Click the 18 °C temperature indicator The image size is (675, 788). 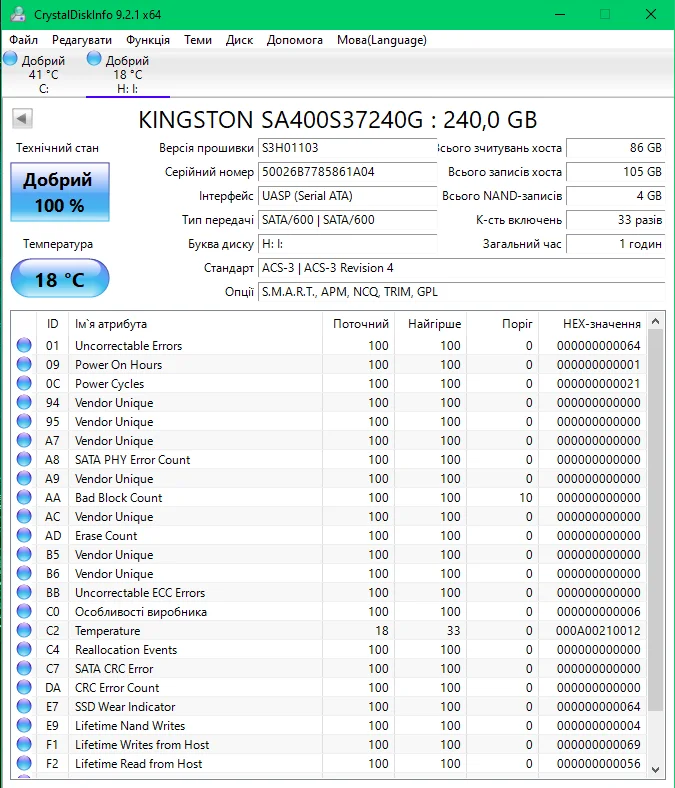pos(60,279)
